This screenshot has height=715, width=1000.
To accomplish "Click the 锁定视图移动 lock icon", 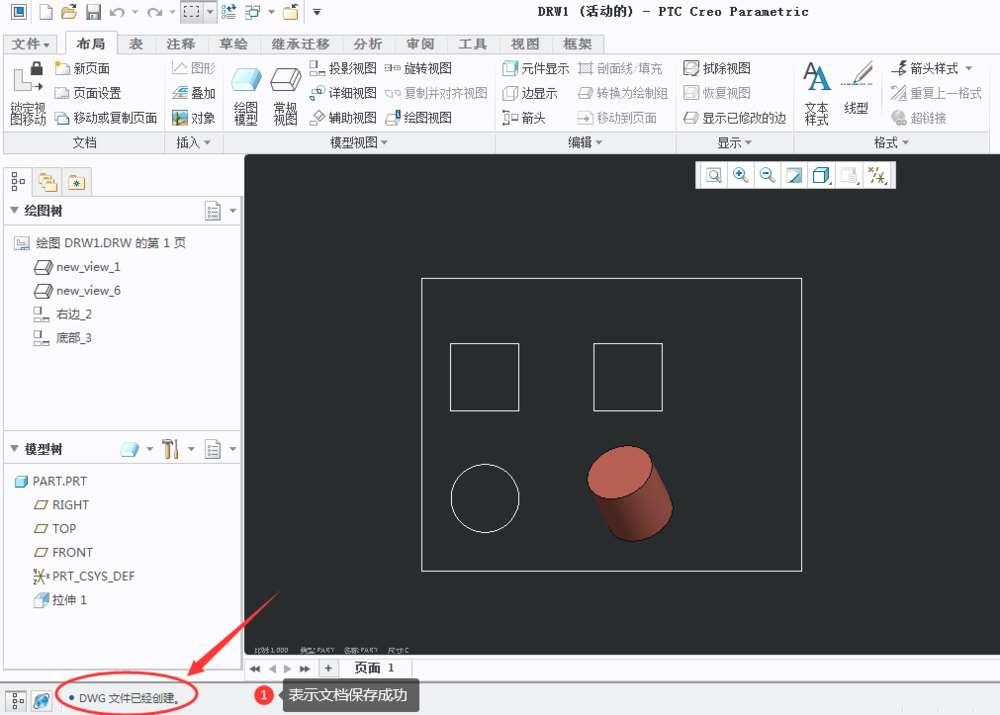I will pos(28,78).
